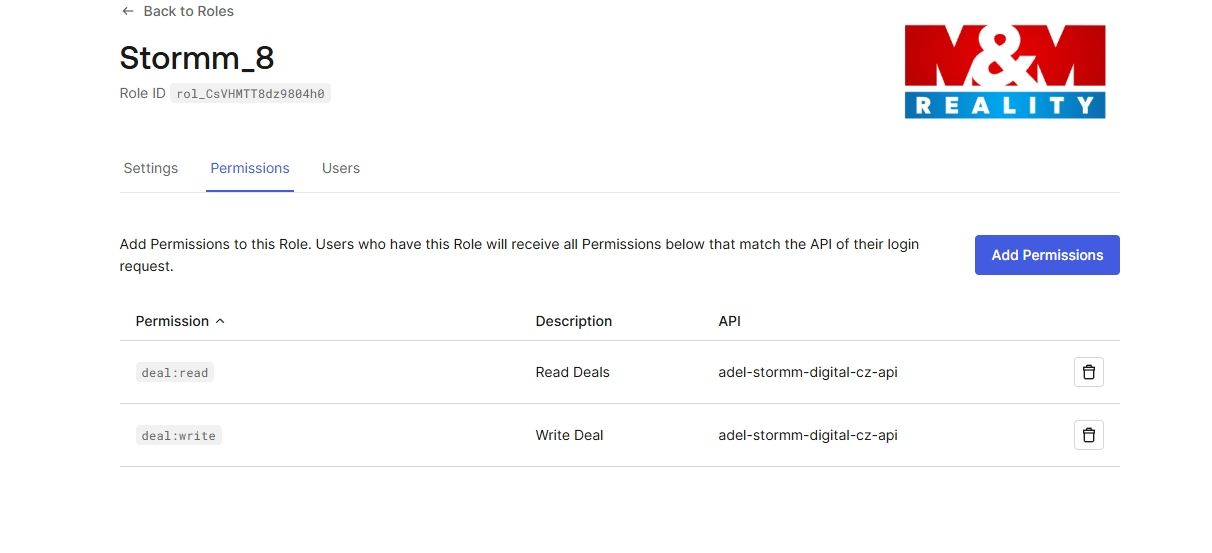Delete the deal:write permission
Viewport: 1212px width, 553px height.
(1089, 435)
